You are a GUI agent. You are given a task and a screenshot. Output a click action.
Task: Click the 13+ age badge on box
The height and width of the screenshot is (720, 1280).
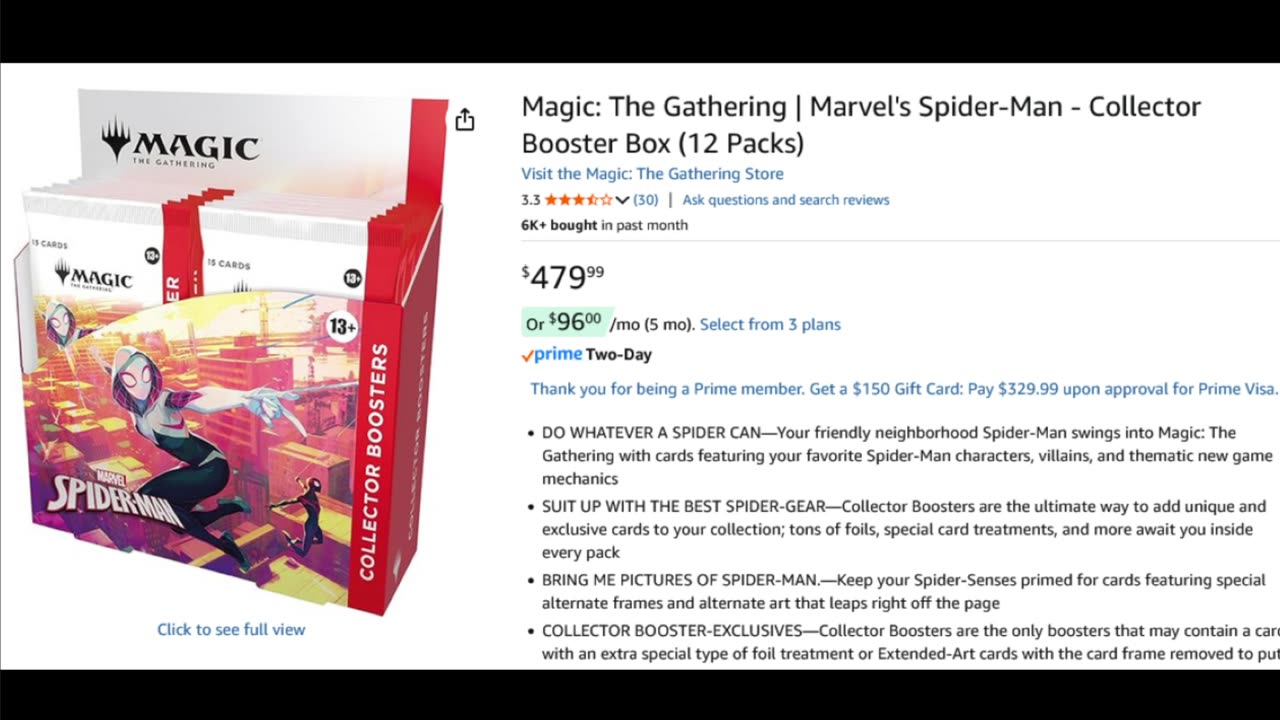click(342, 326)
